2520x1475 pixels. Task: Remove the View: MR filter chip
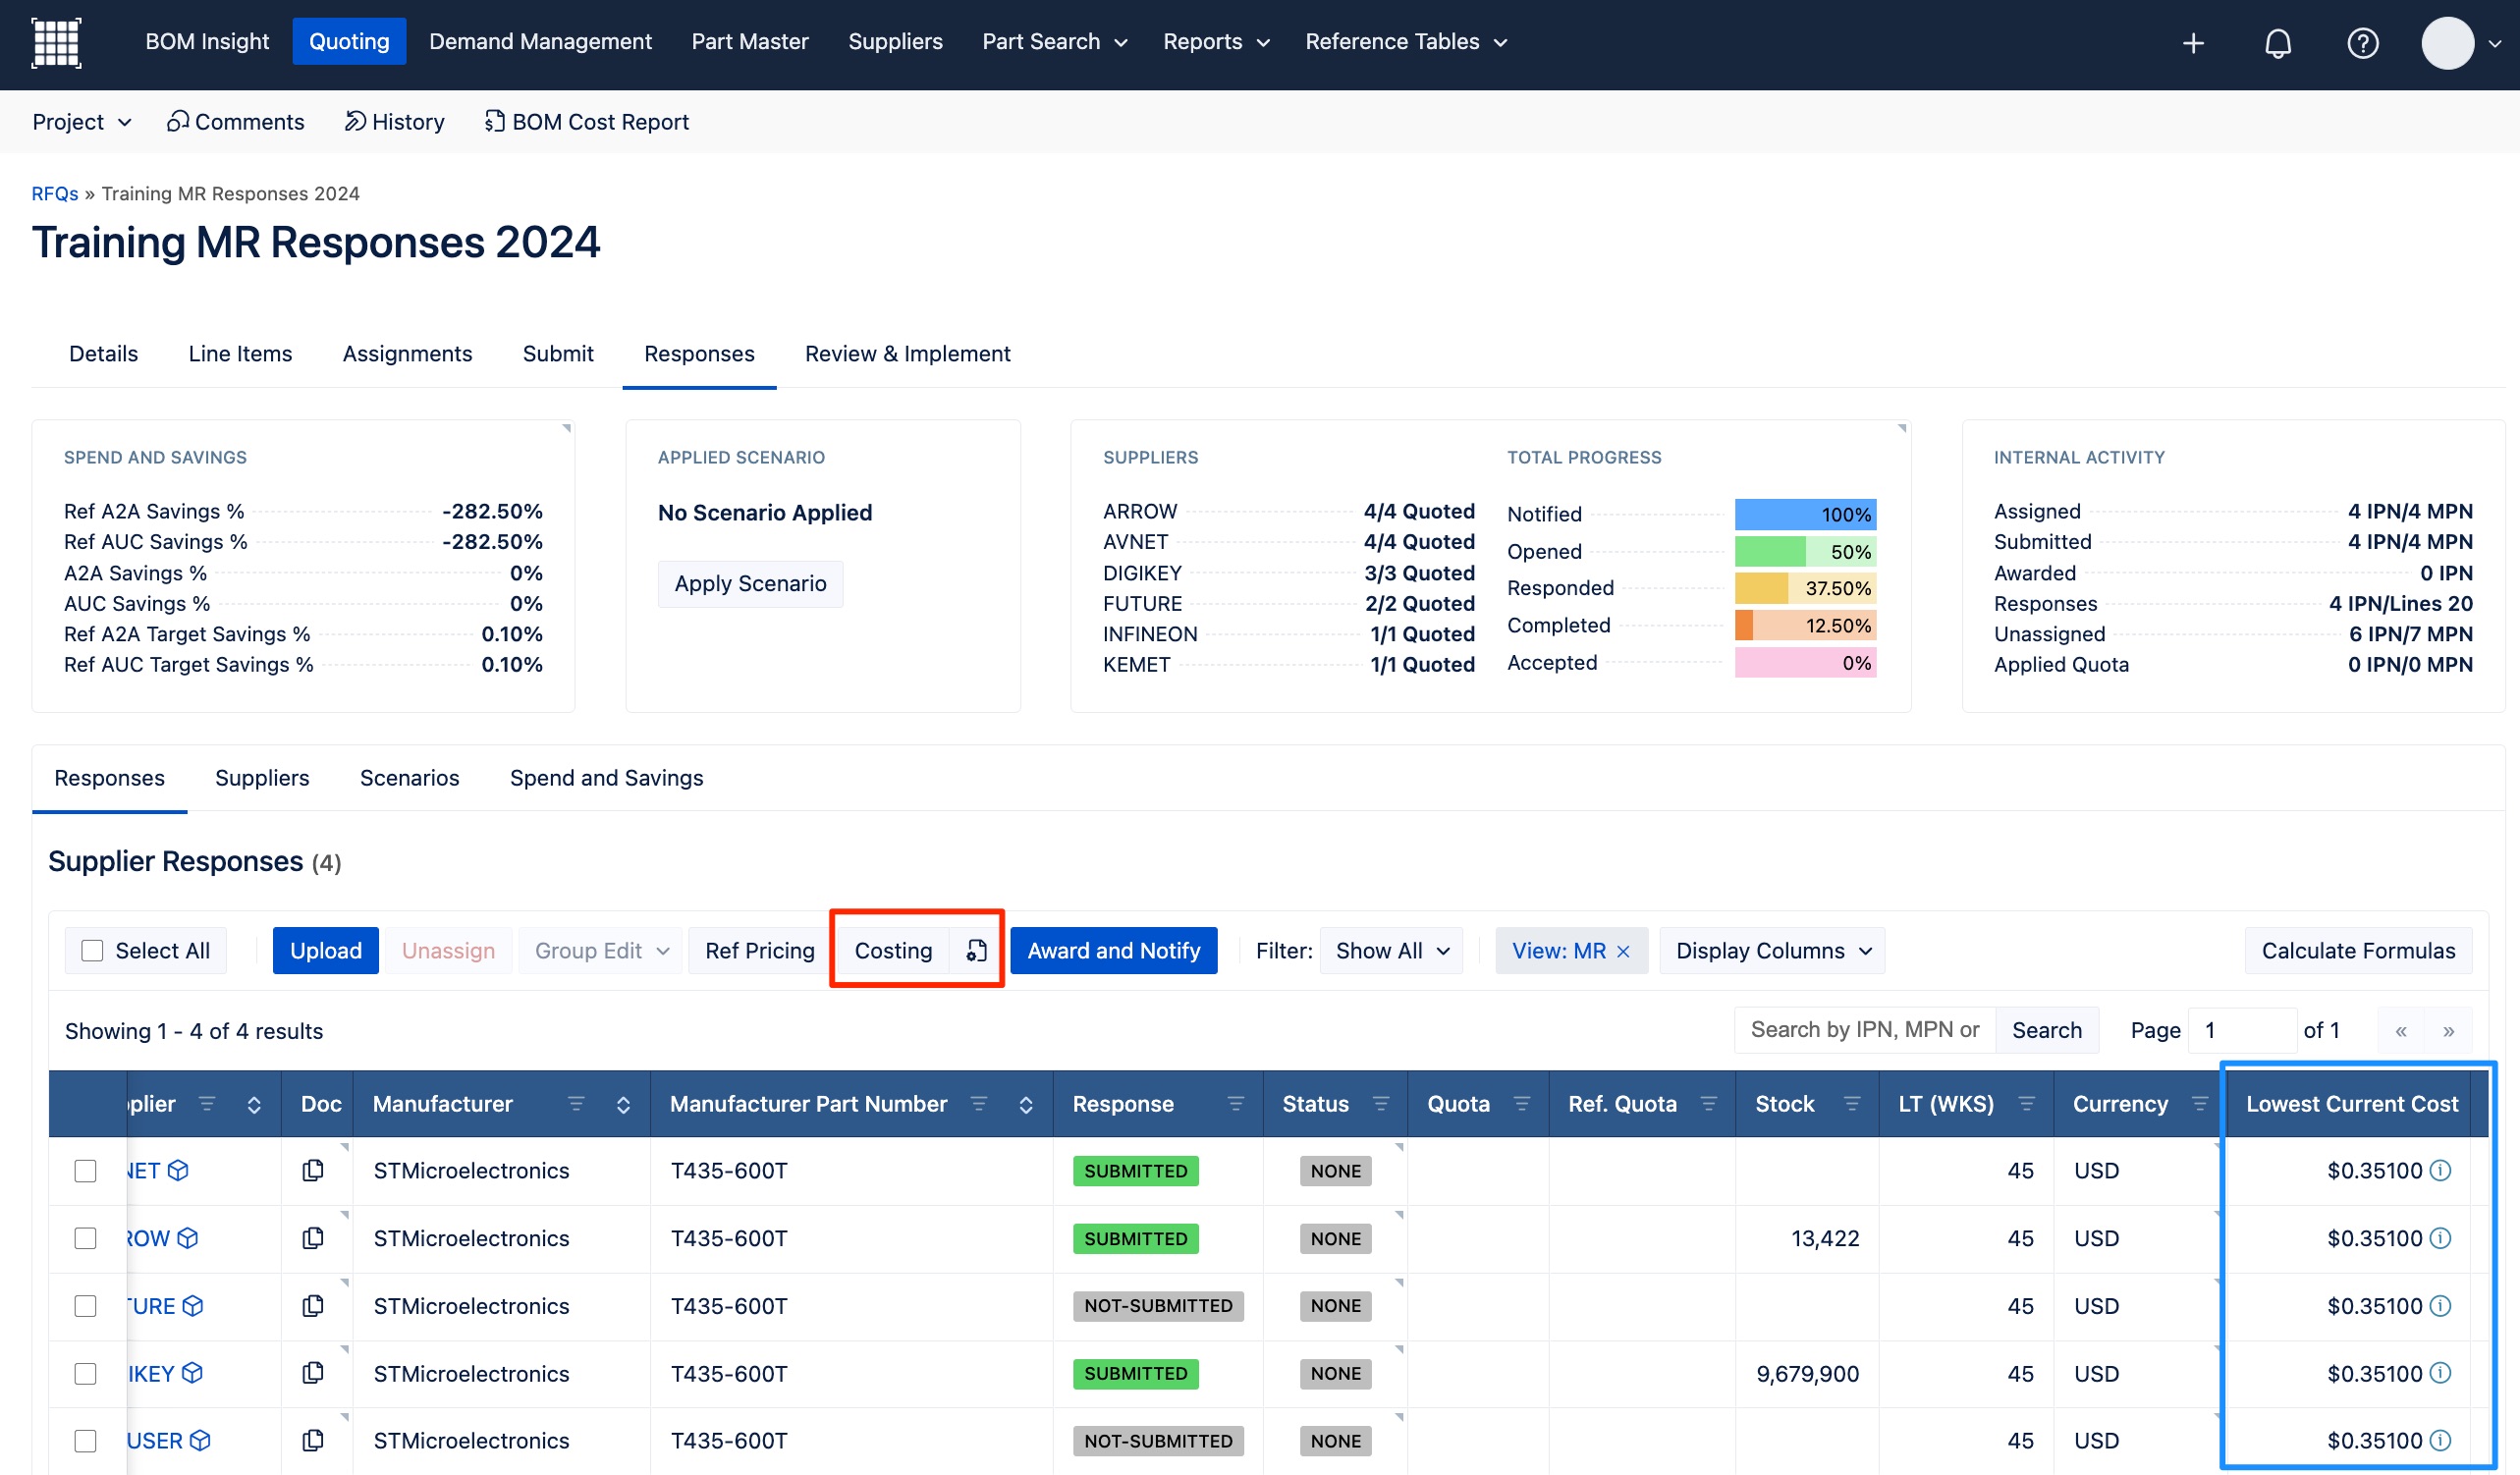pyautogui.click(x=1623, y=951)
